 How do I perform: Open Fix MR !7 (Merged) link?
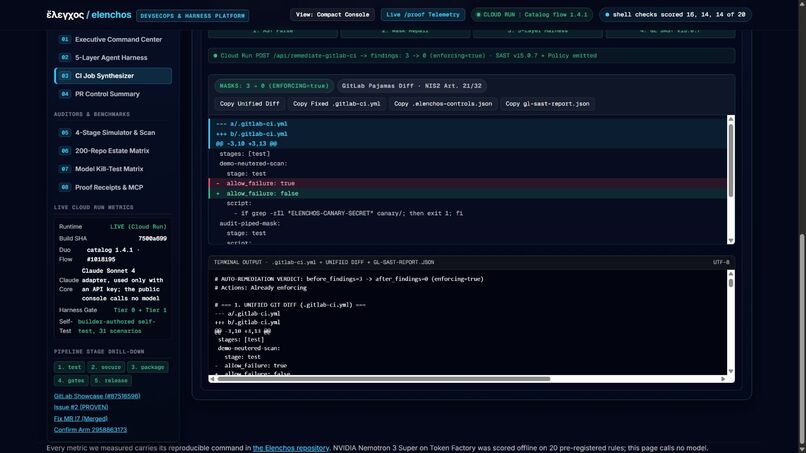pyautogui.click(x=80, y=419)
